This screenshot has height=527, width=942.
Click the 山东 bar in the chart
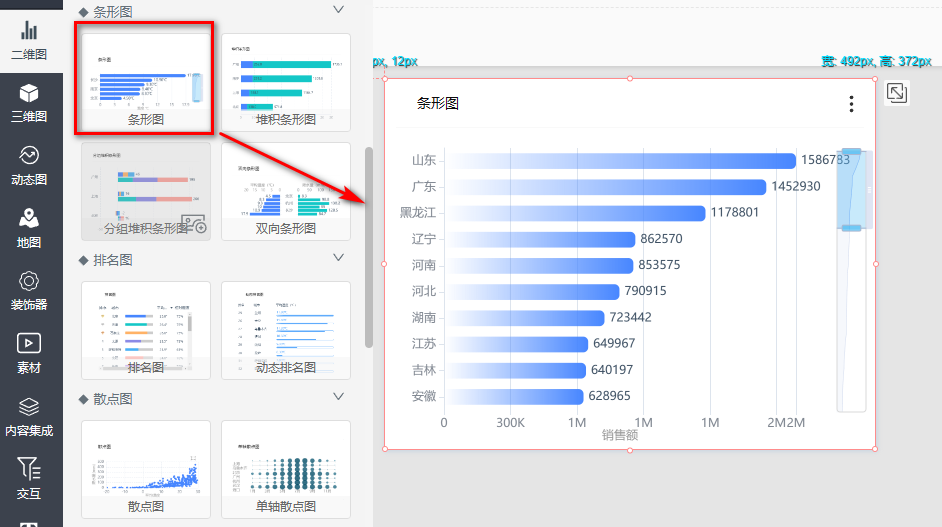[x=620, y=160]
